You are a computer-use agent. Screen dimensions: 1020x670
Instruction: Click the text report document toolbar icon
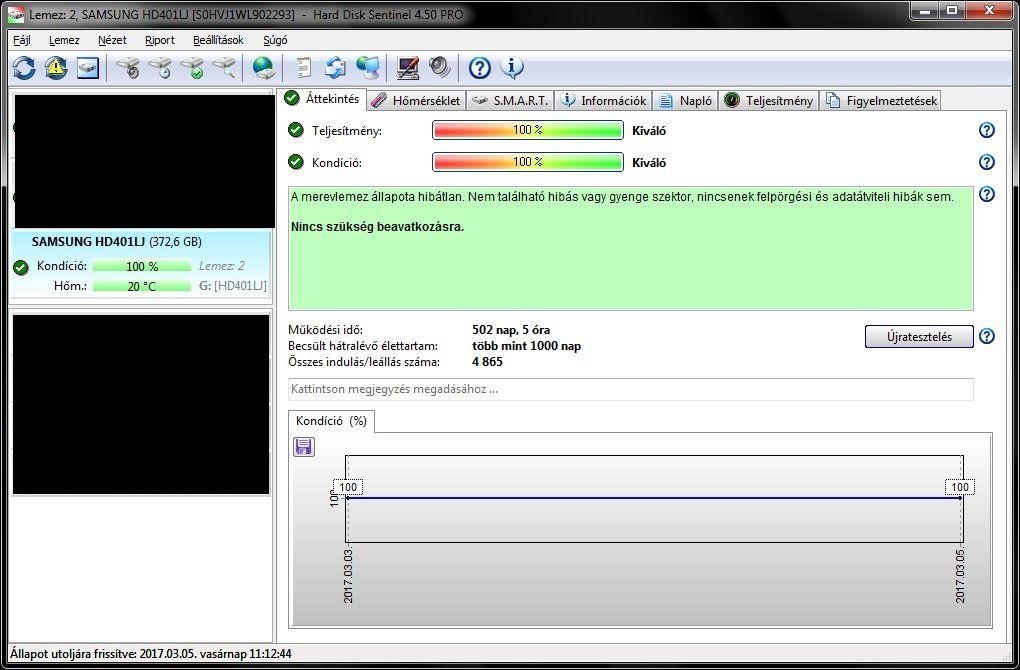point(304,68)
